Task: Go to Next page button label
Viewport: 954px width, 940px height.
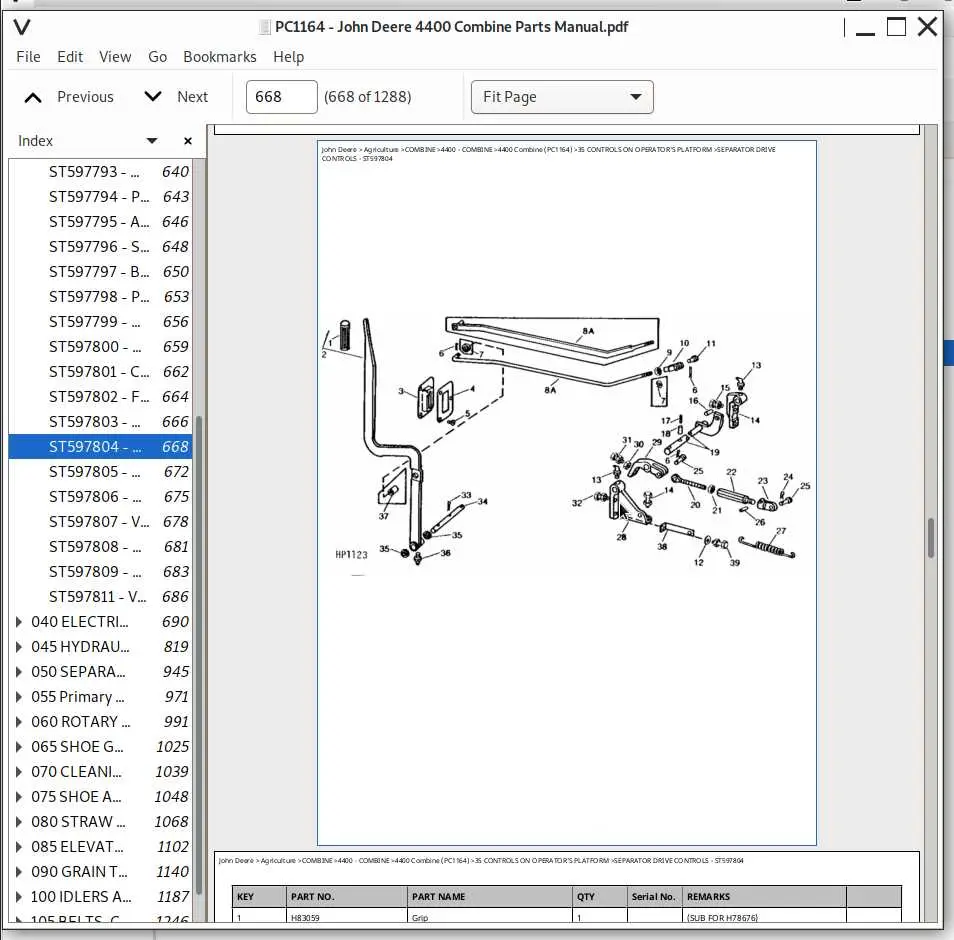Action: [192, 97]
